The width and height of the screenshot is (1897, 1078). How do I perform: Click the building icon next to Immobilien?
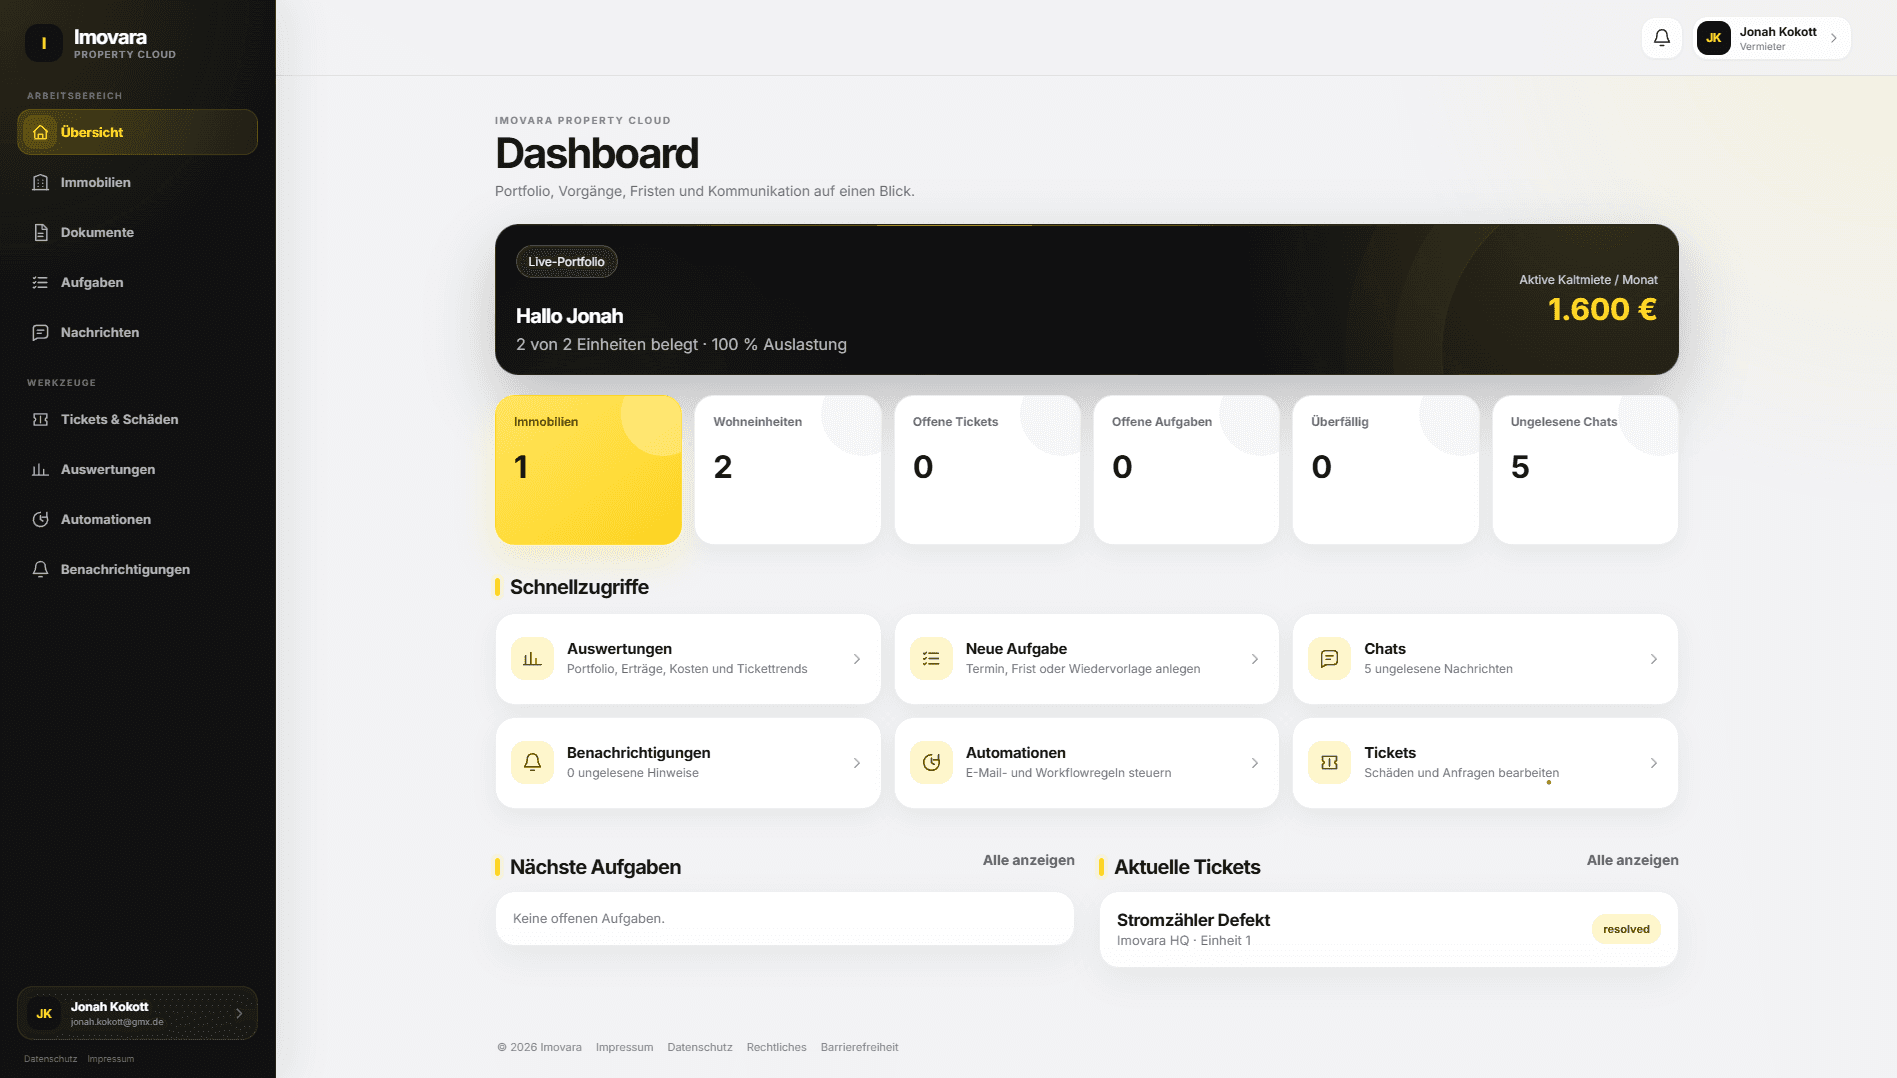40,182
